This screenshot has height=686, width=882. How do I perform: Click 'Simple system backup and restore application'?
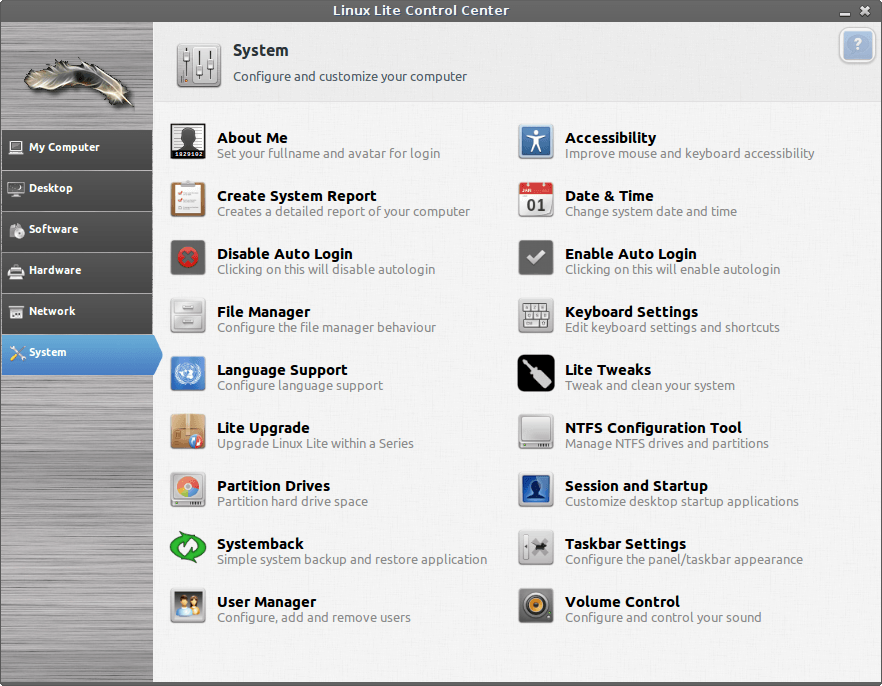click(352, 559)
